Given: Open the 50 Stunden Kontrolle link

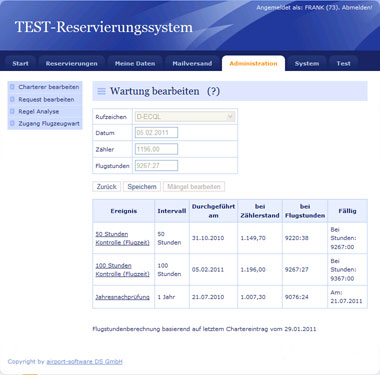Looking at the screenshot, I should pyautogui.click(x=122, y=238).
